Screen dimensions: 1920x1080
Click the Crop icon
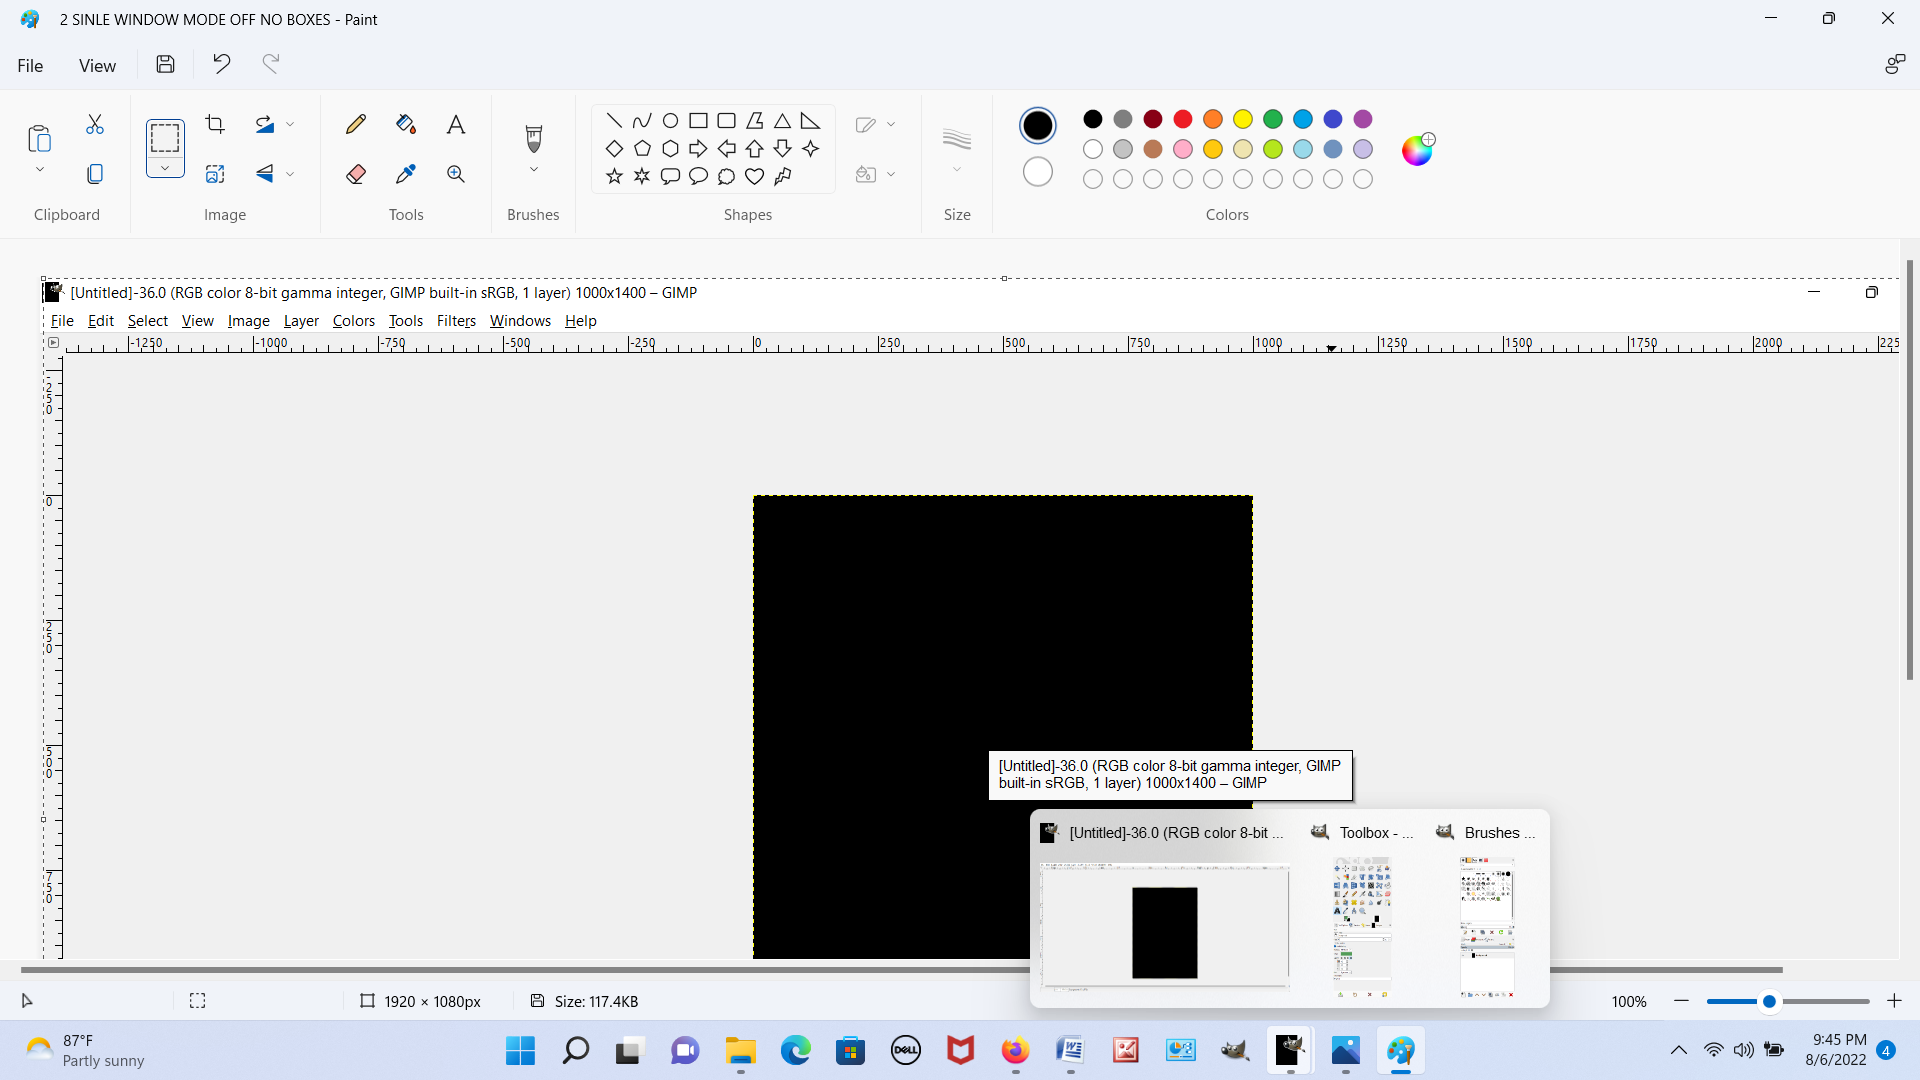[215, 124]
